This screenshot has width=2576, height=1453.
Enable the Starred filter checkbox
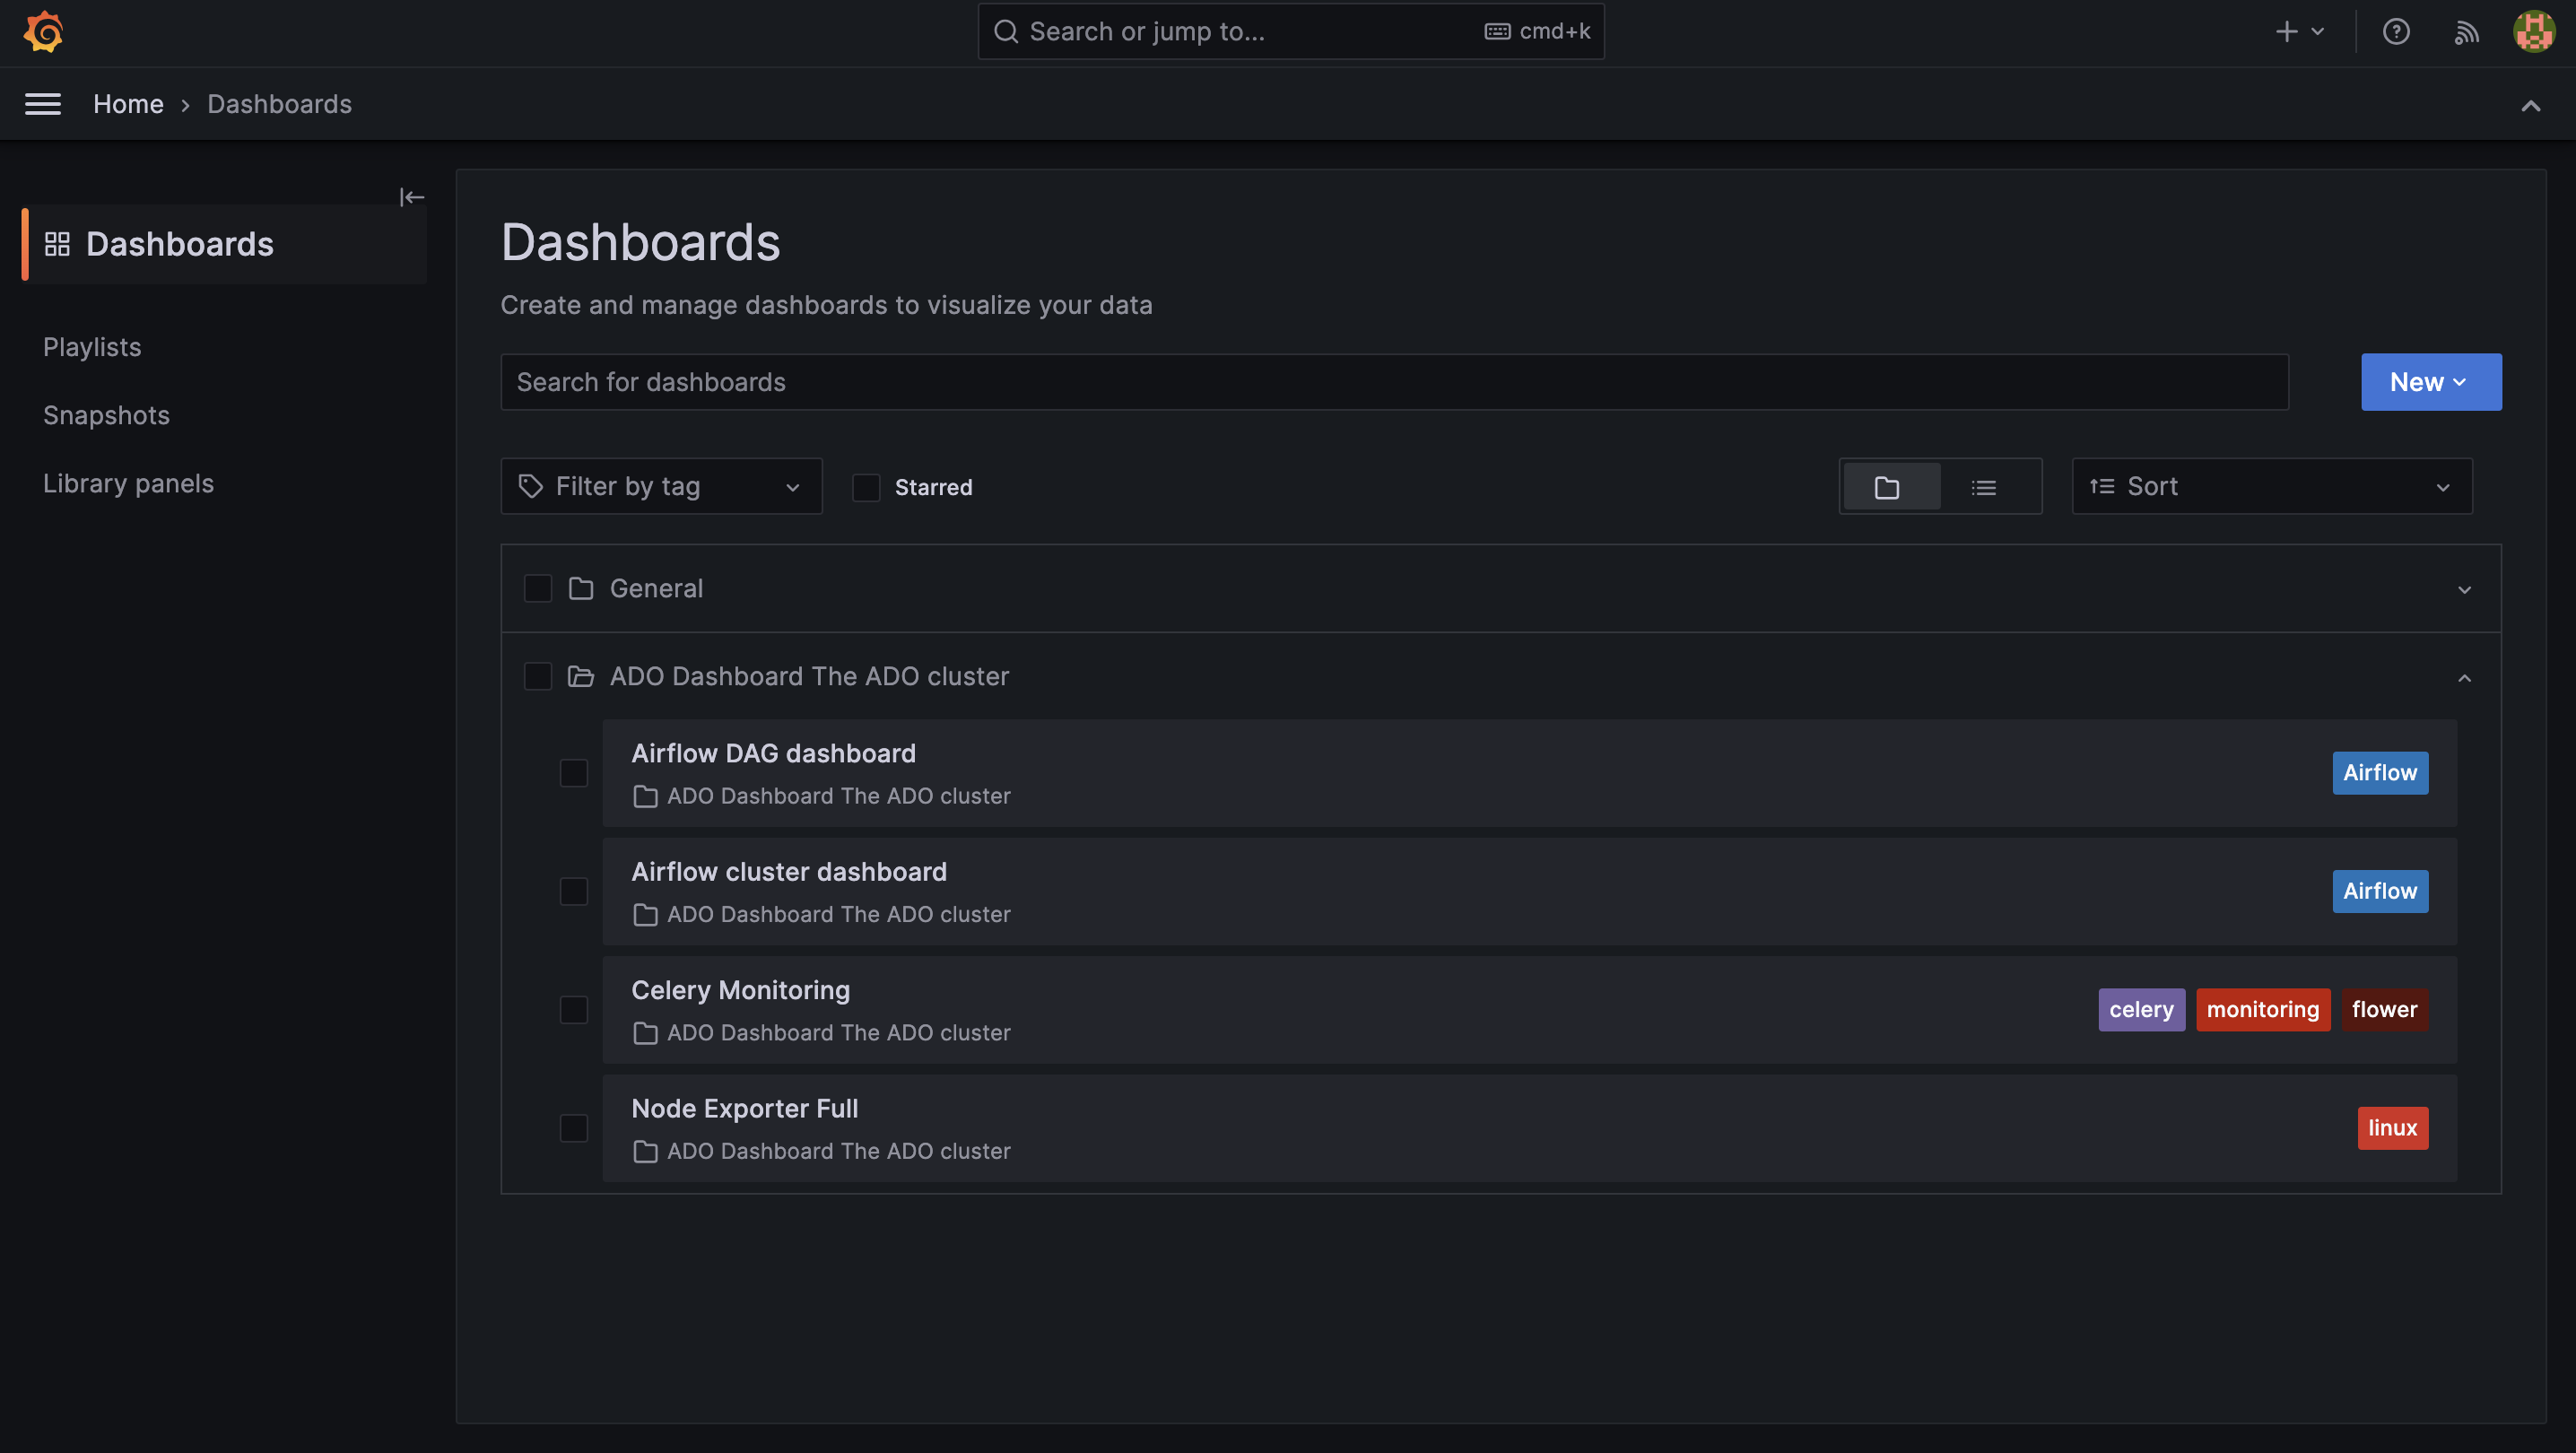865,487
